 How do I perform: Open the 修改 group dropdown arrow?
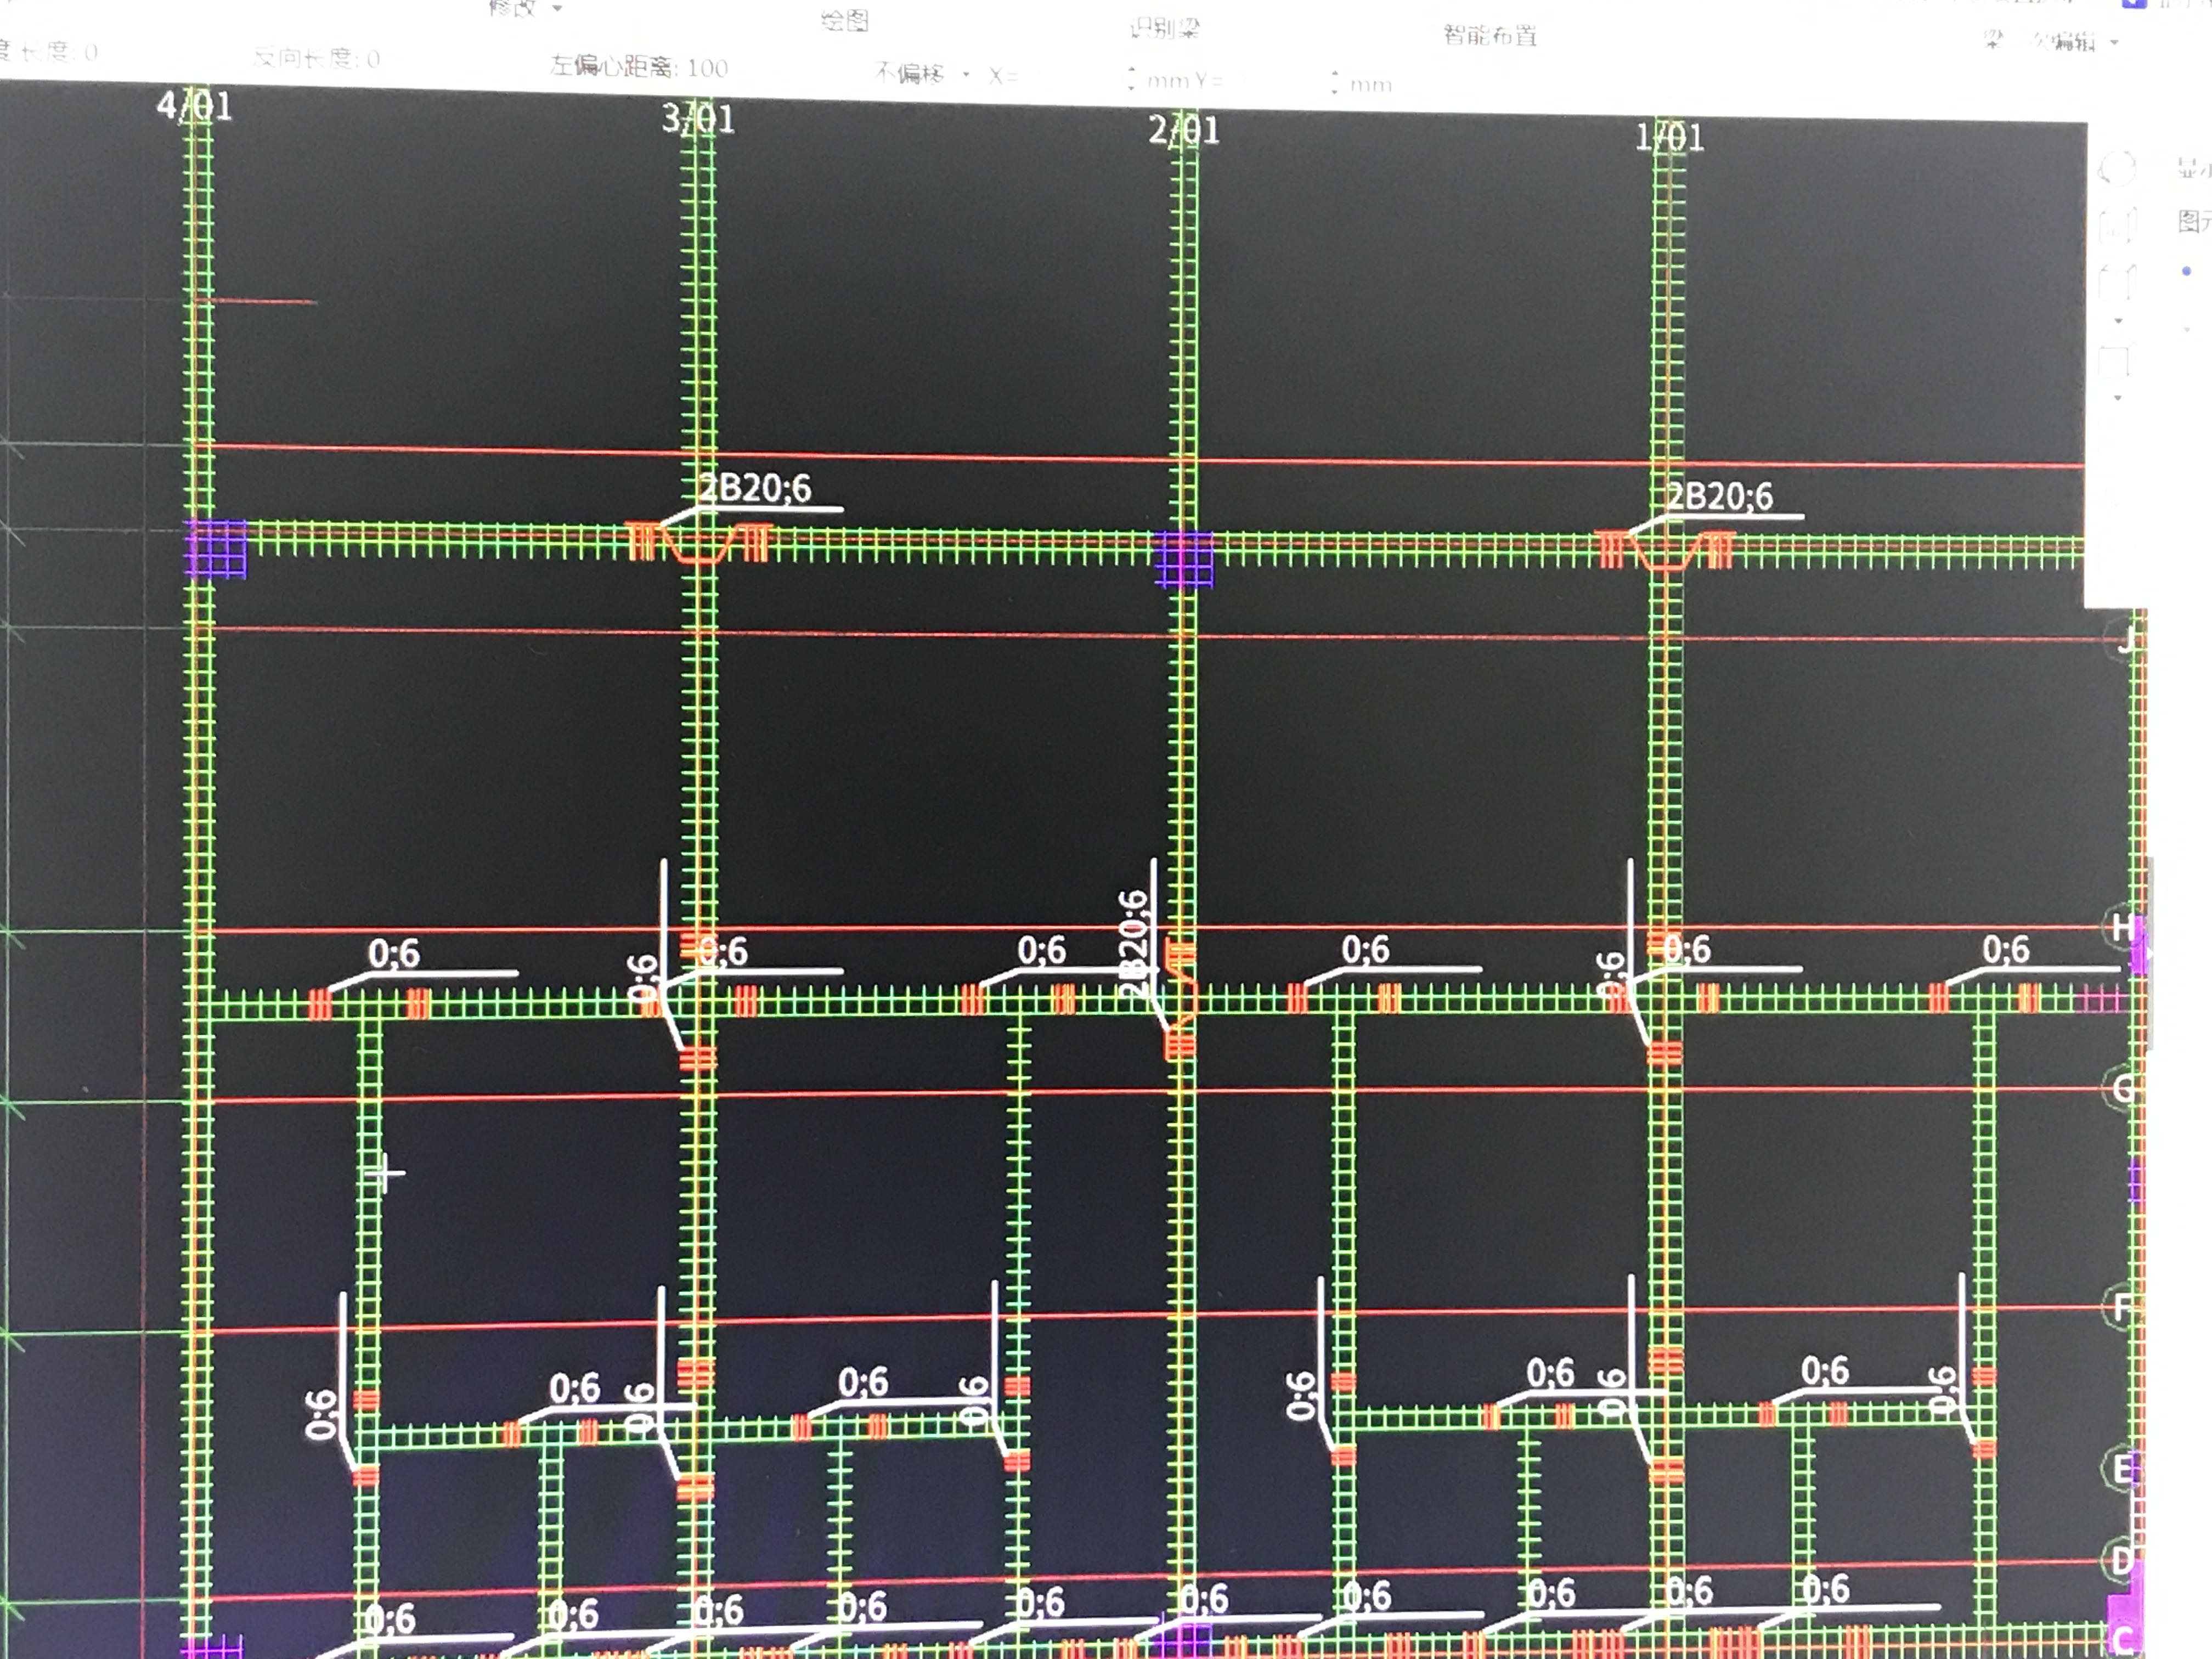tap(558, 9)
